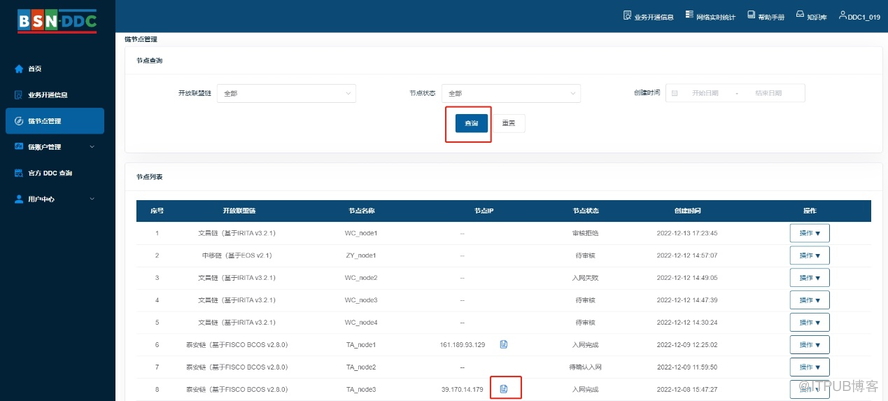Click the timestamp 2022-12-08 15:47:27
The height and width of the screenshot is (401, 888).
pos(687,389)
